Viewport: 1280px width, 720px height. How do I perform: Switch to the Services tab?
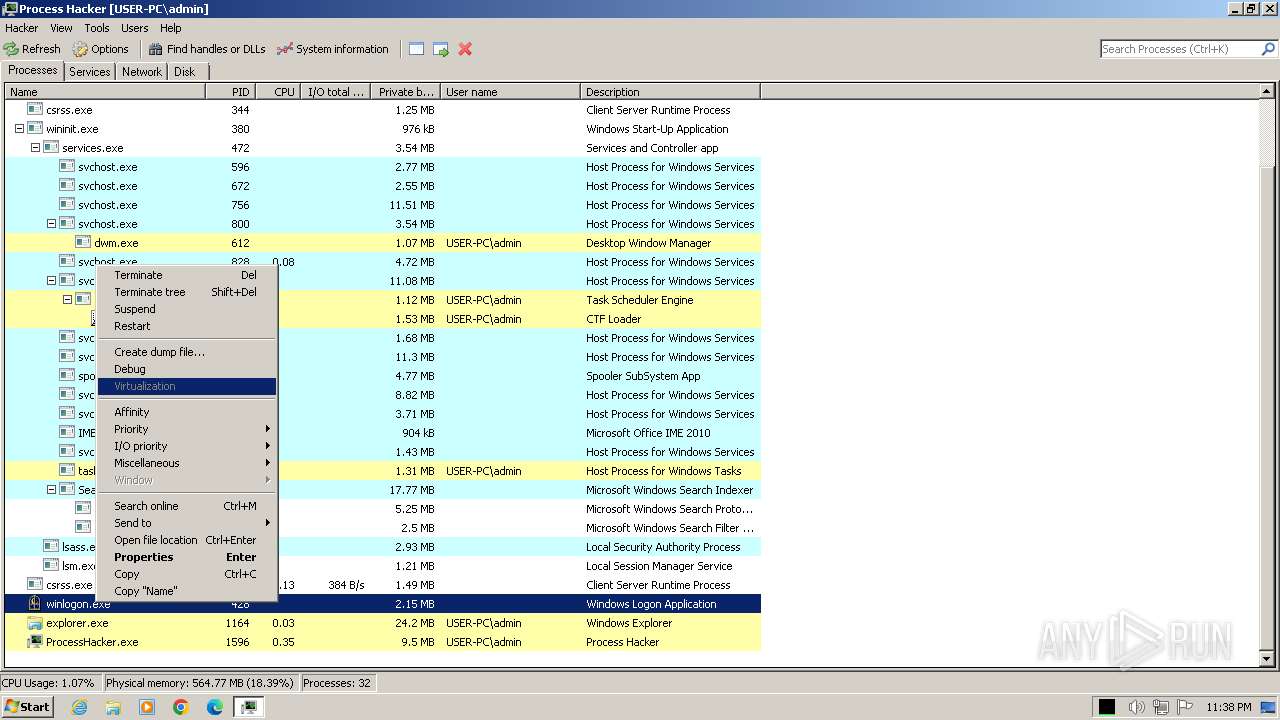90,72
